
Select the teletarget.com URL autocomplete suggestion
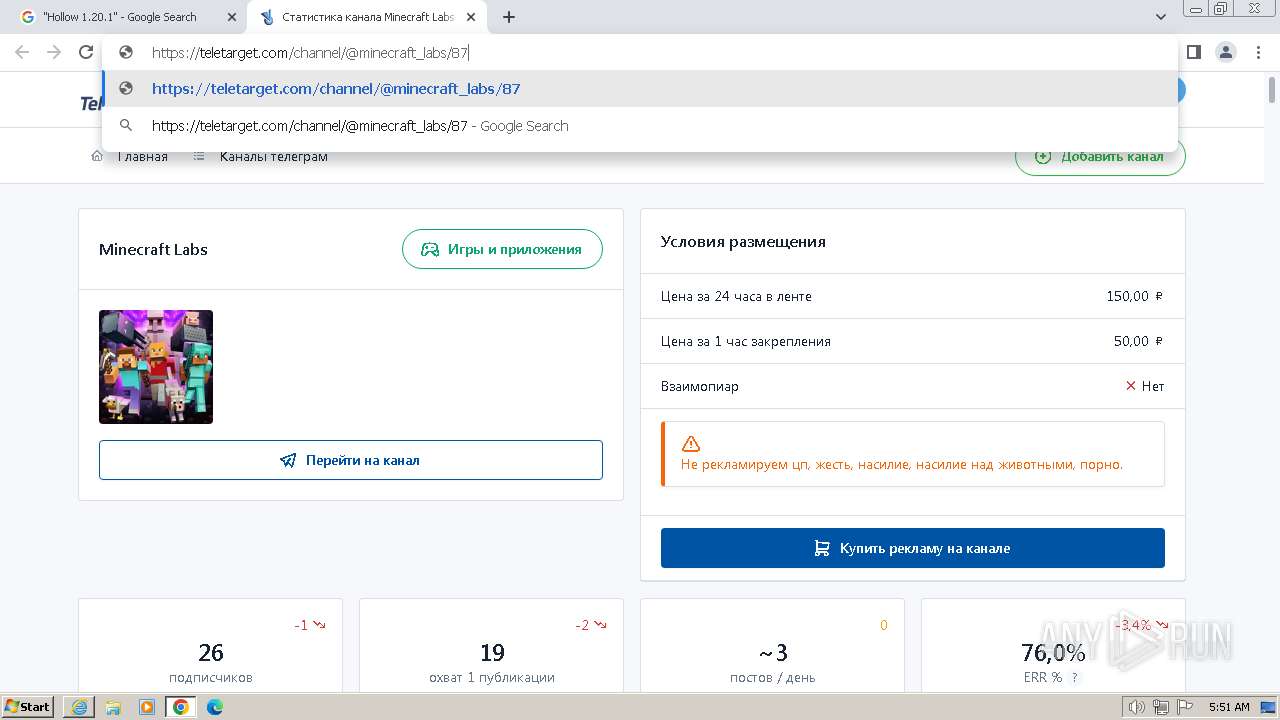(x=640, y=89)
